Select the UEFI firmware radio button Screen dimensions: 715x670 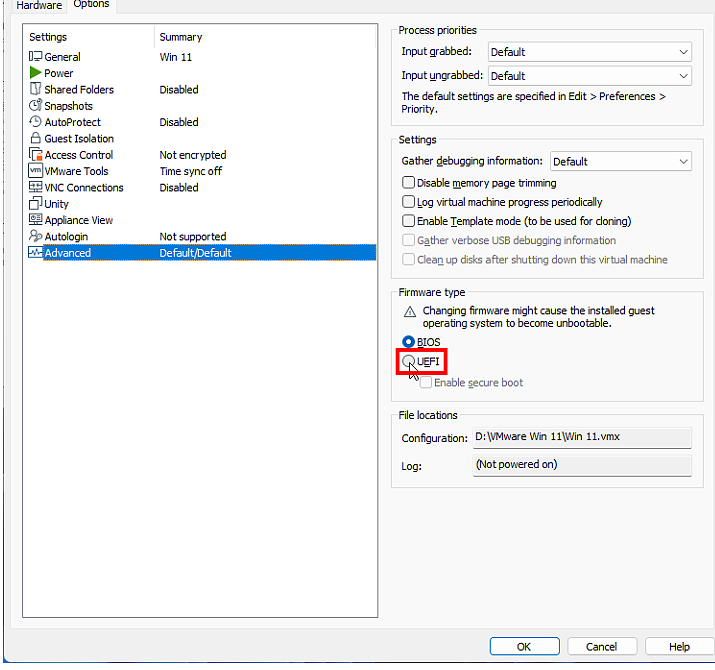coord(408,361)
